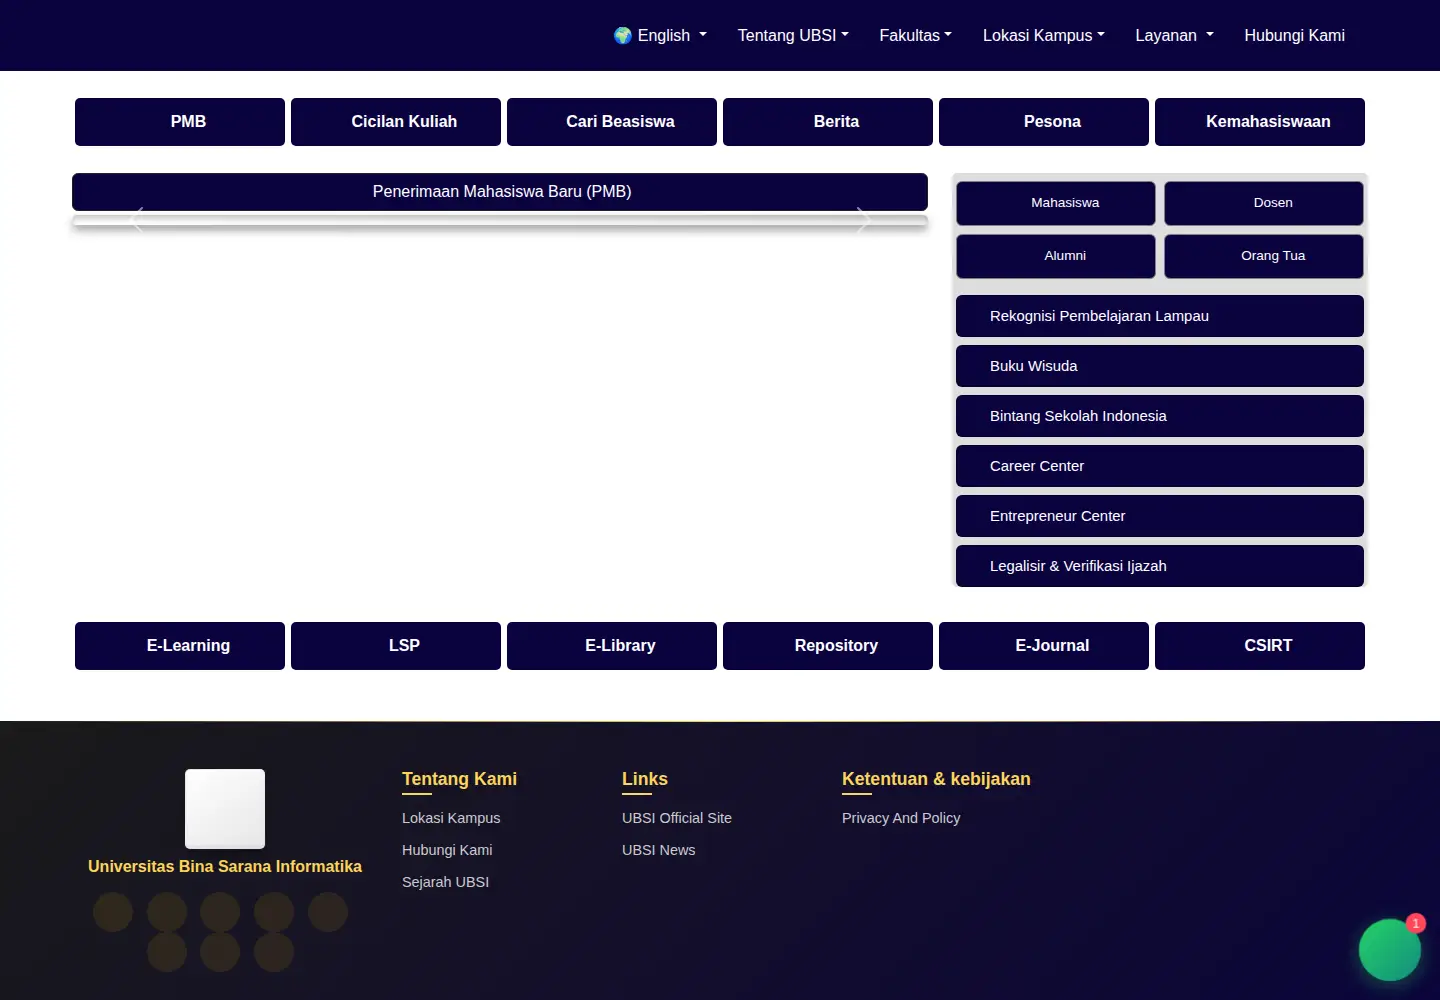Expand the Tentang UBSI menu

[x=793, y=35]
